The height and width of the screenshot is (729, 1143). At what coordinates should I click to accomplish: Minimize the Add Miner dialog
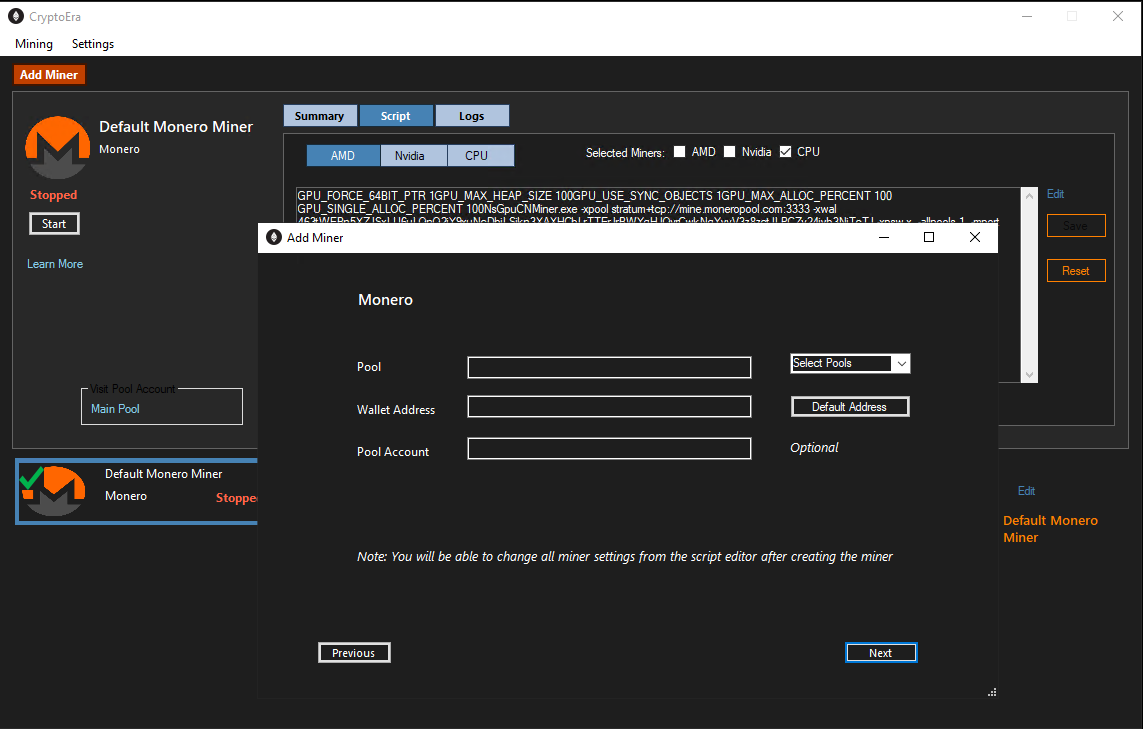point(883,237)
